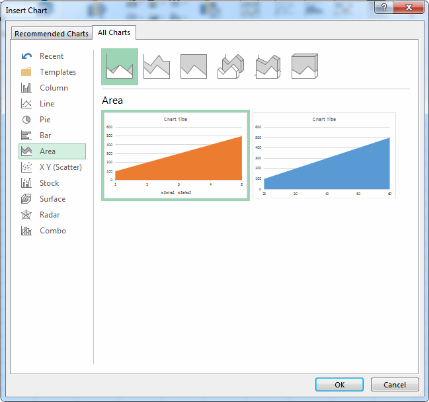The width and height of the screenshot is (429, 402).
Task: Switch to the Recommended Charts tab
Action: coord(52,34)
